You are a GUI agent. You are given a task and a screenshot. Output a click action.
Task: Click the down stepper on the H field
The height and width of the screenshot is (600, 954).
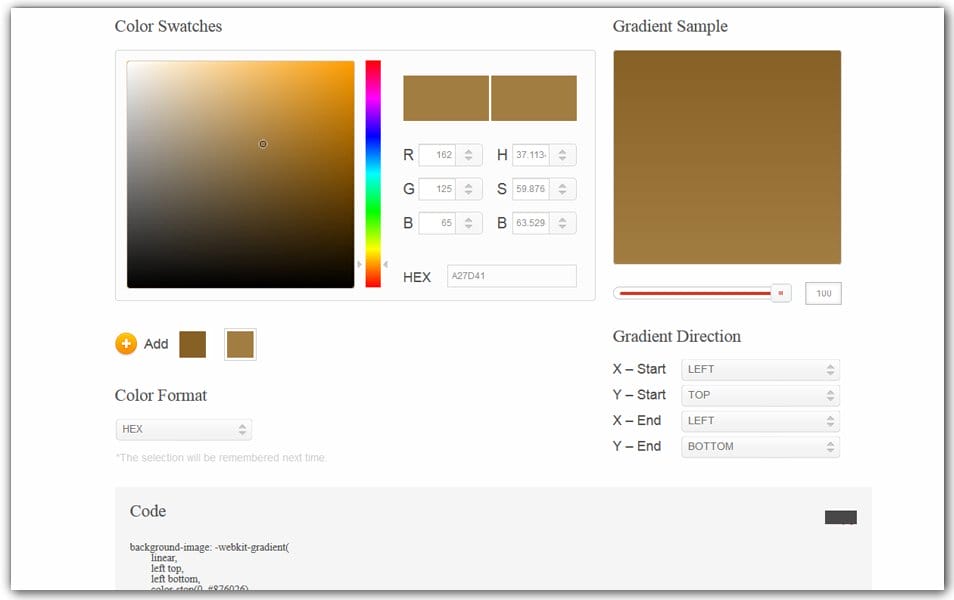pyautogui.click(x=563, y=158)
